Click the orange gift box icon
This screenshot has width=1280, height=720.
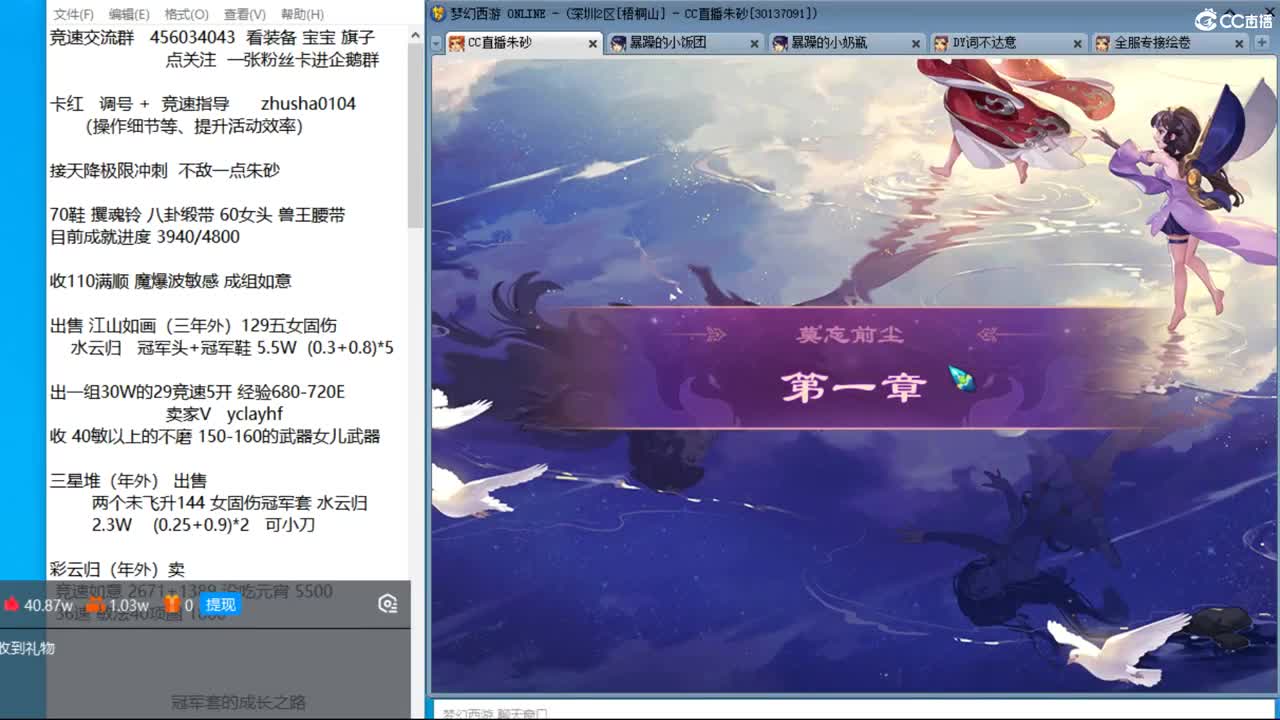(172, 604)
